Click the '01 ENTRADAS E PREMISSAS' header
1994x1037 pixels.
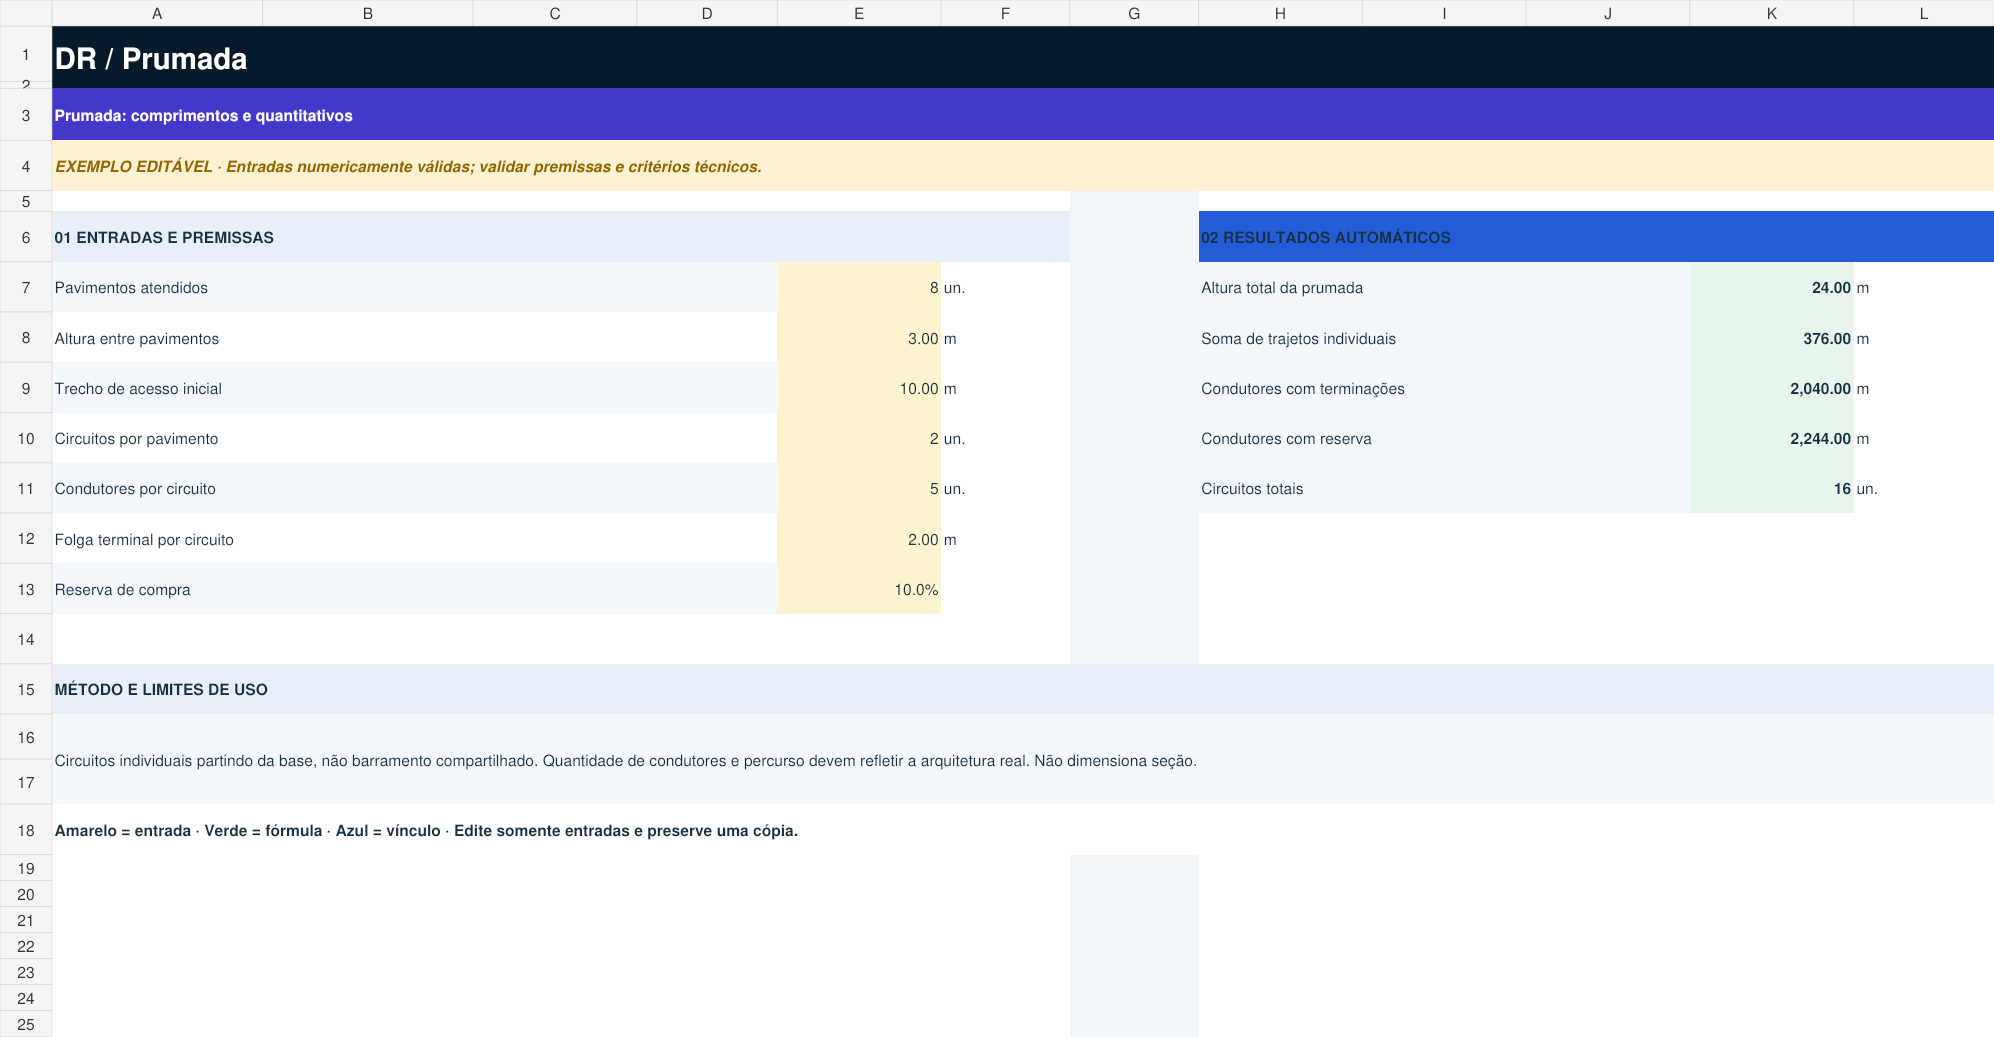pos(560,237)
